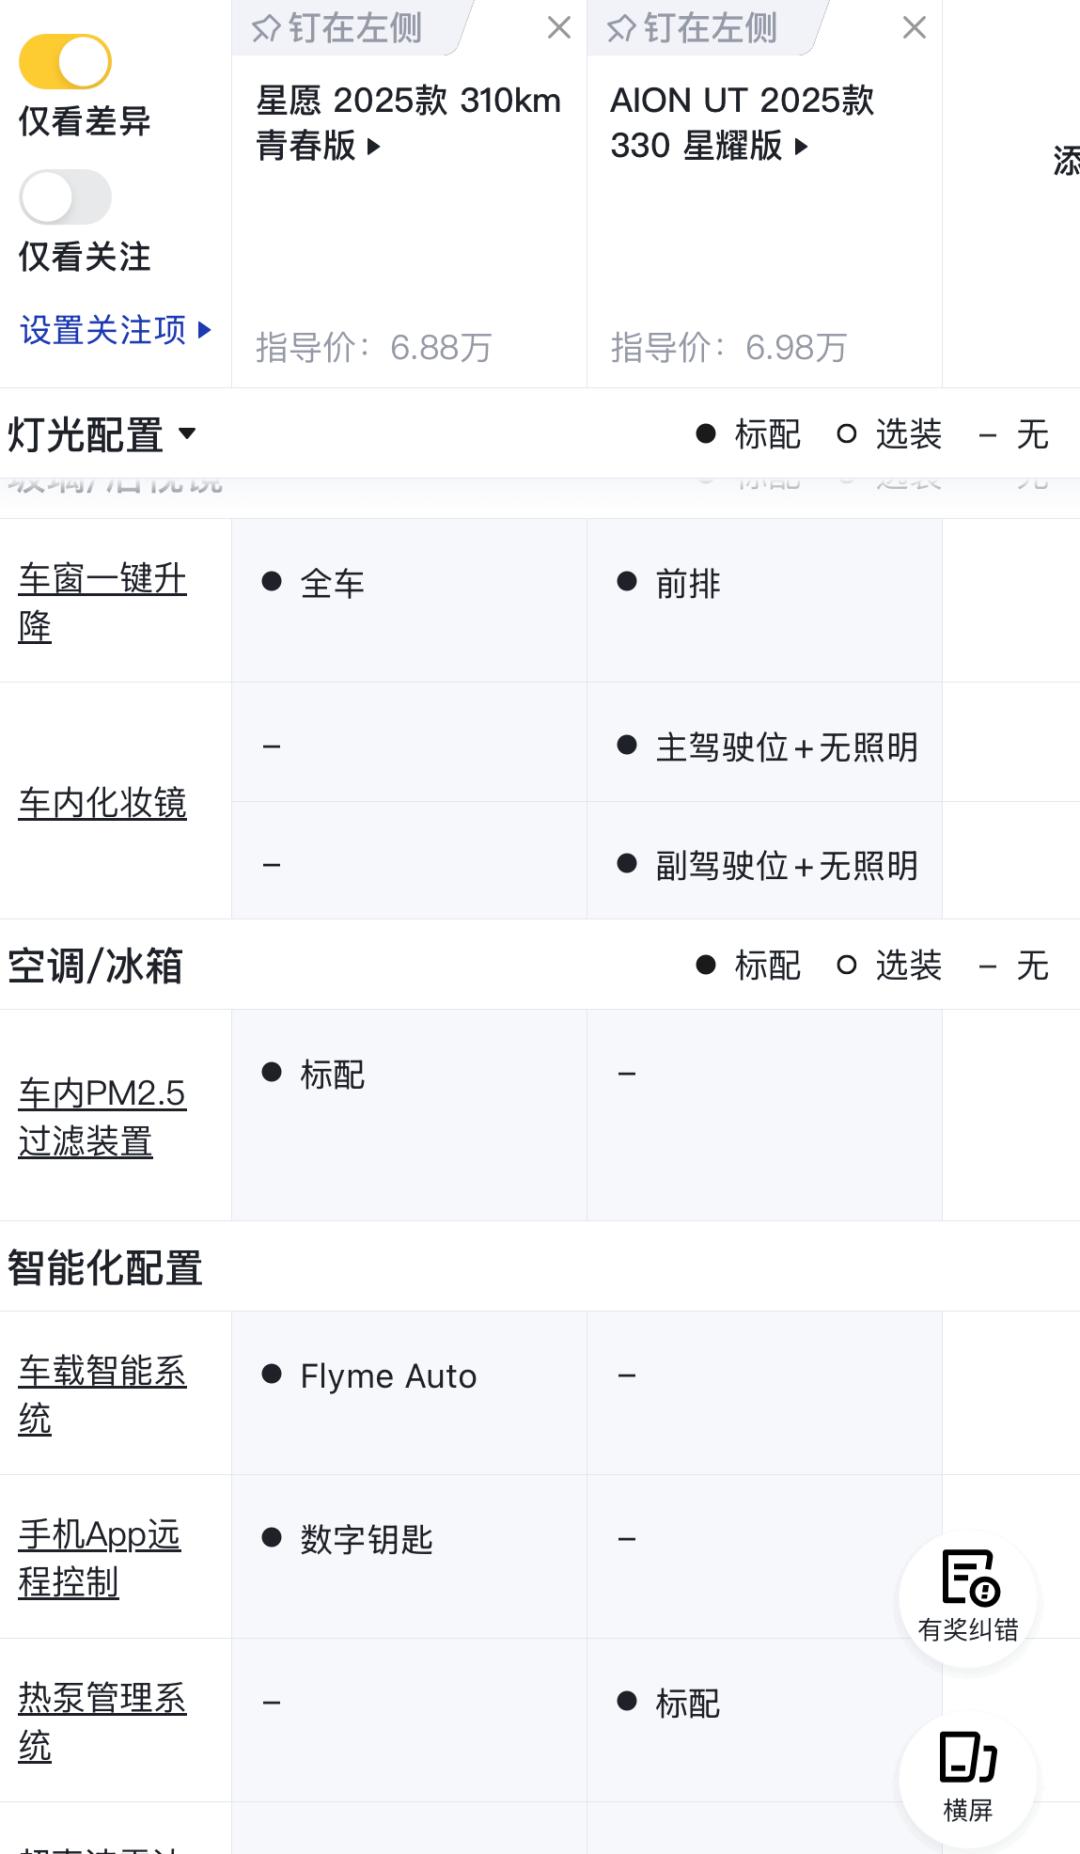Screen dimensions: 1080x1854
Task: Select the 智能化配置 section header
Action: (x=105, y=1268)
